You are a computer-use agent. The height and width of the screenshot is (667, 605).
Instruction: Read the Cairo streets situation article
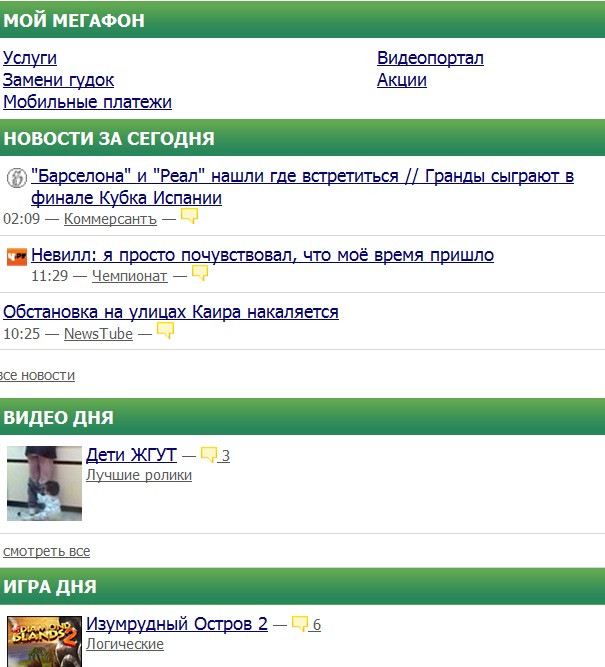click(171, 312)
